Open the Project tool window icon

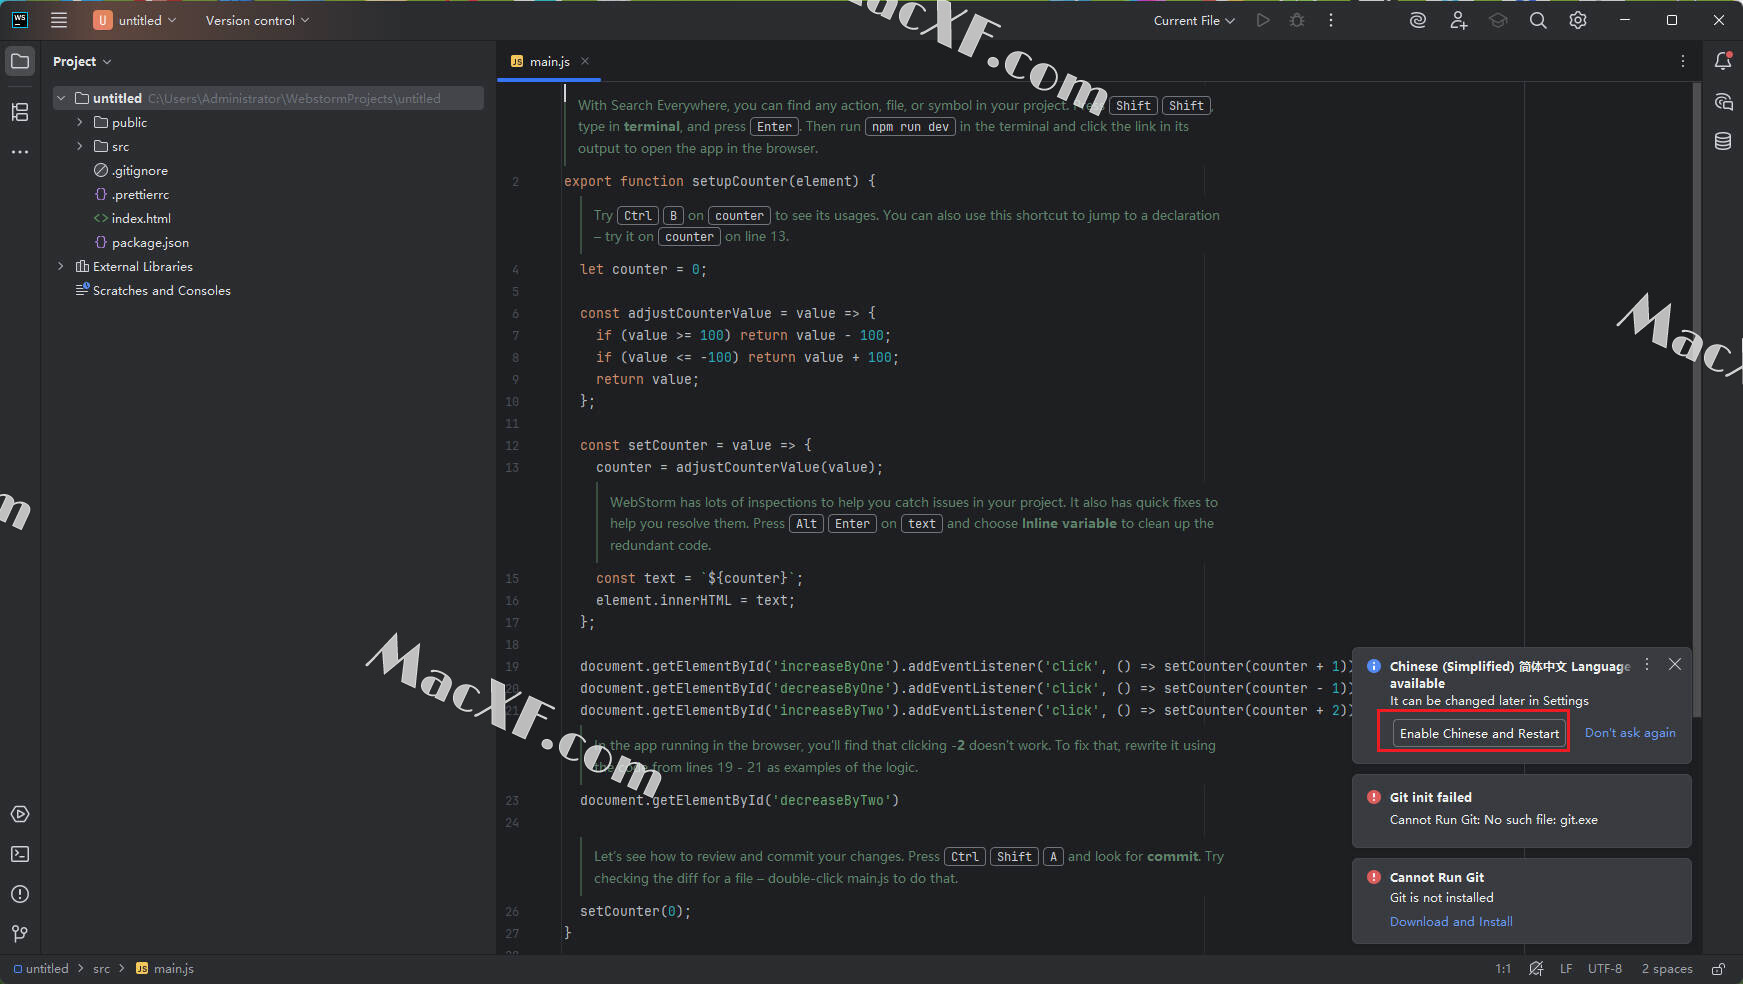click(20, 61)
